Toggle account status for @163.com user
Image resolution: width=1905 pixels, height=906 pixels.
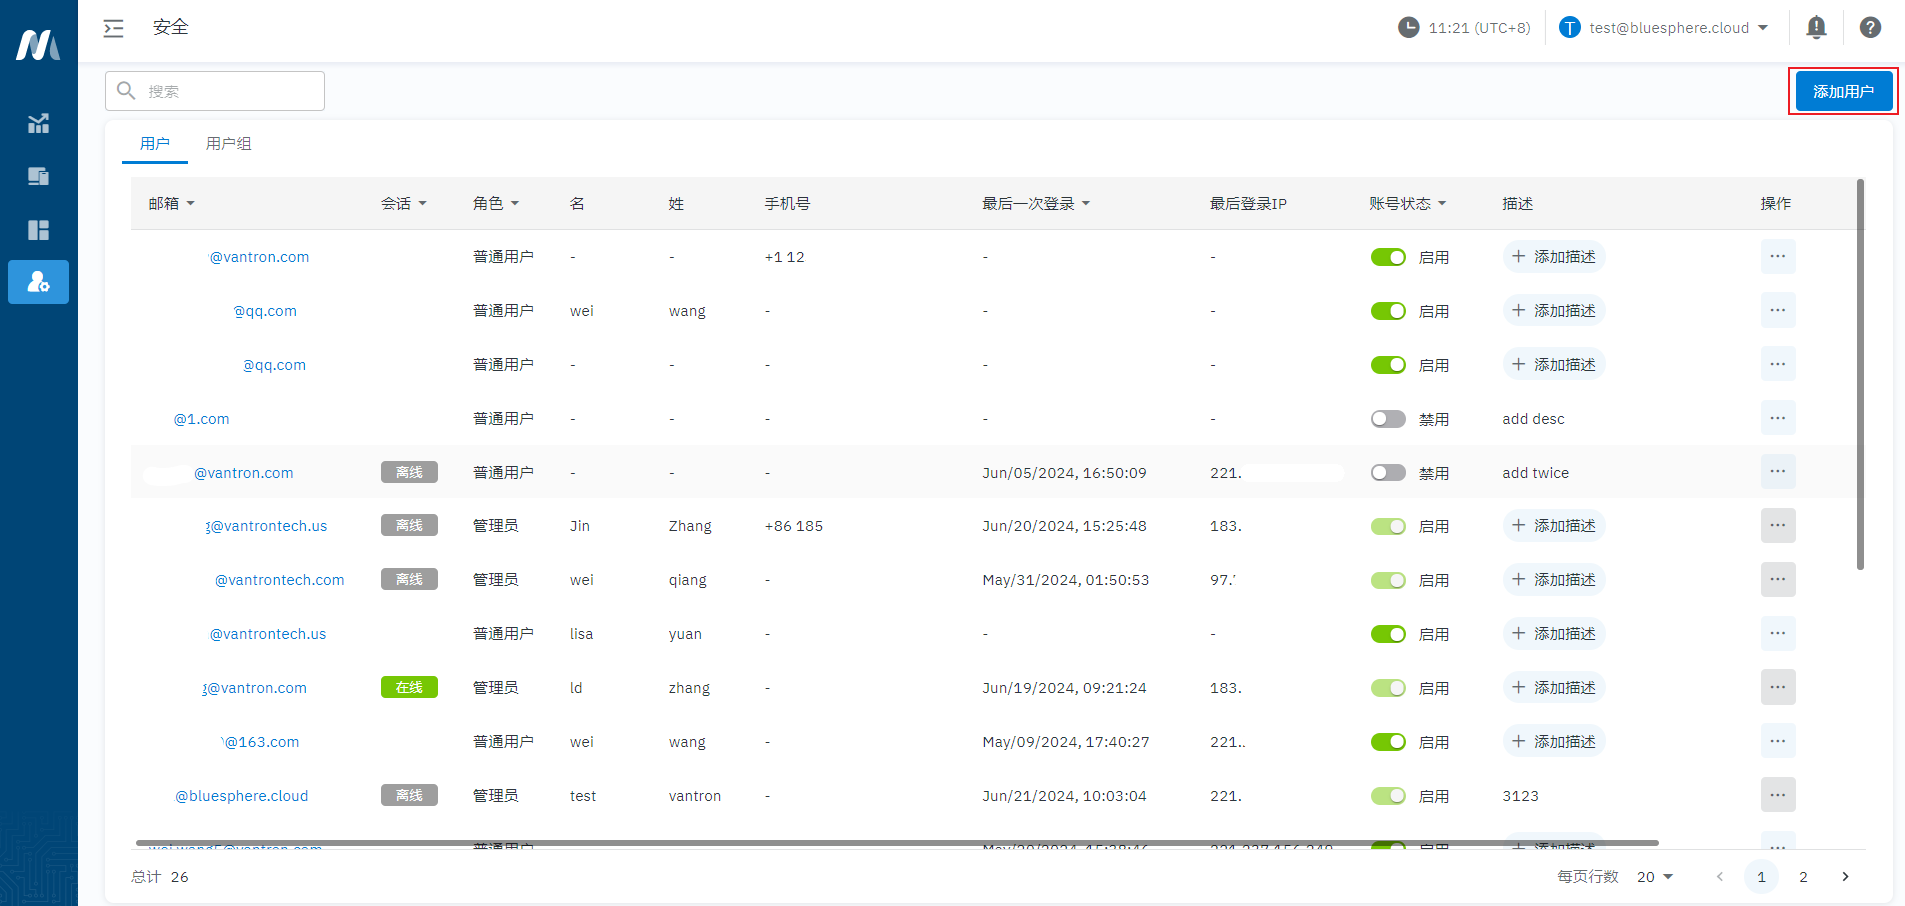(1388, 742)
